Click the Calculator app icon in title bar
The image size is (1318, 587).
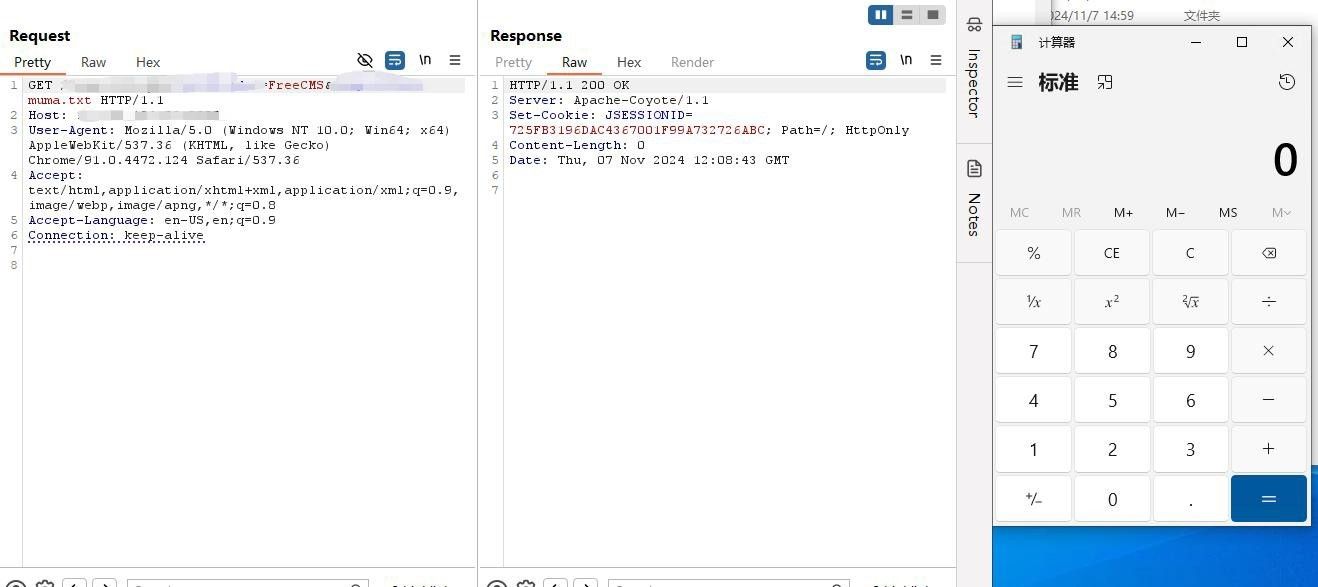1017,42
